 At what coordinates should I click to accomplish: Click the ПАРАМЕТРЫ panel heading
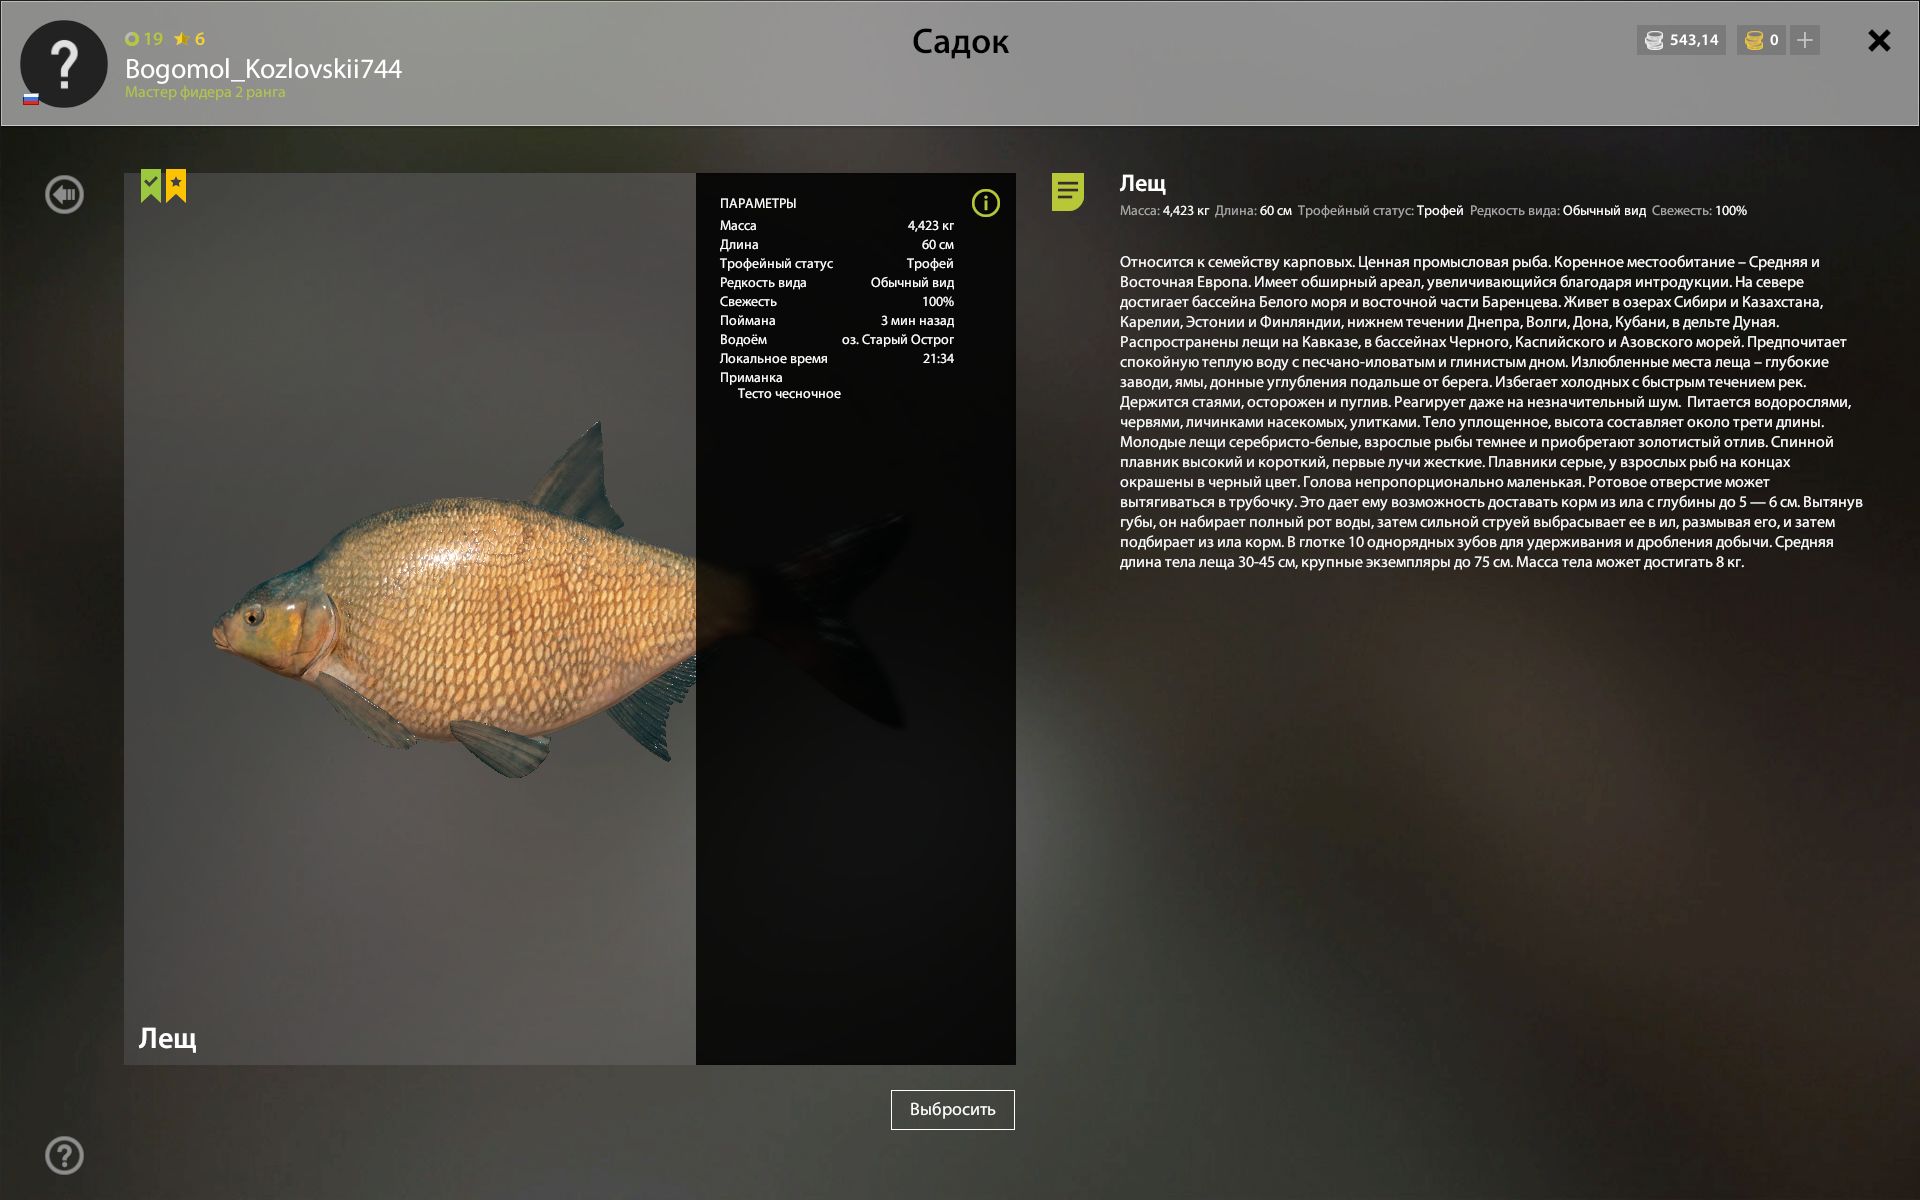pyautogui.click(x=758, y=203)
